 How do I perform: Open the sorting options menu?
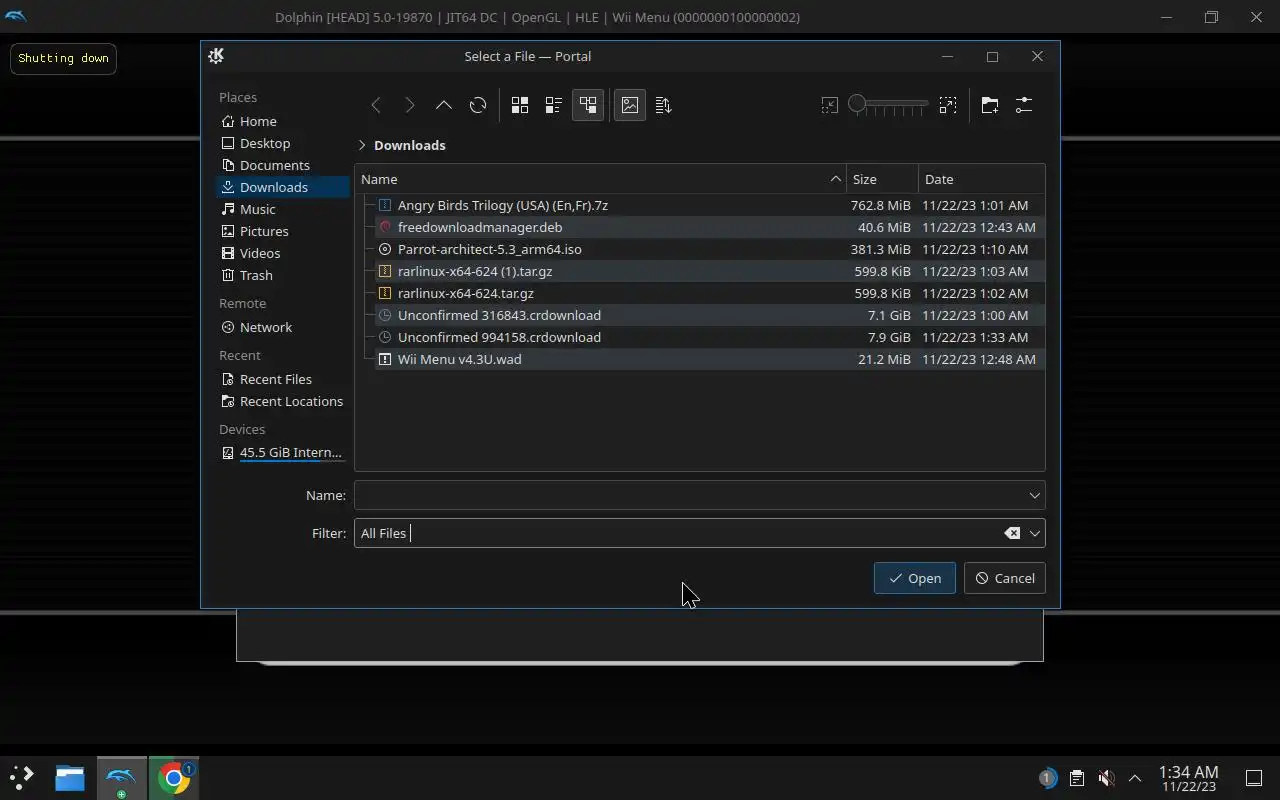click(664, 105)
